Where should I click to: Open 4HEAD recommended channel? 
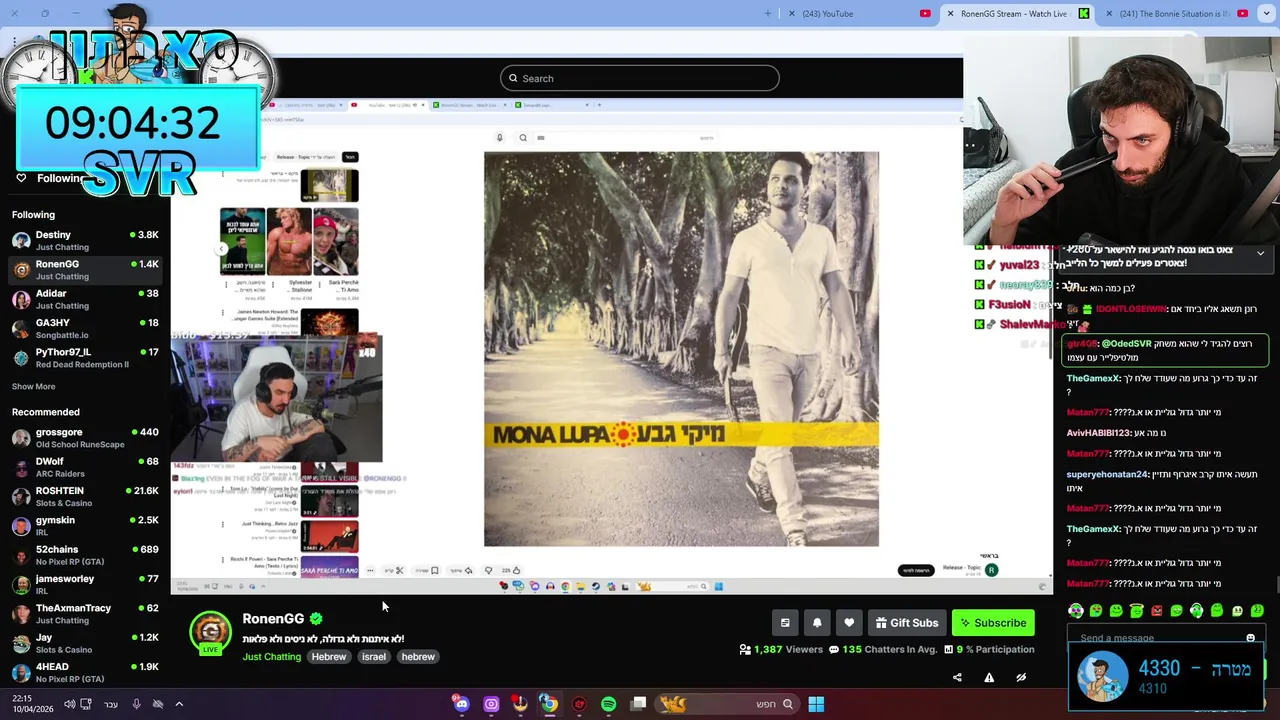[x=85, y=672]
